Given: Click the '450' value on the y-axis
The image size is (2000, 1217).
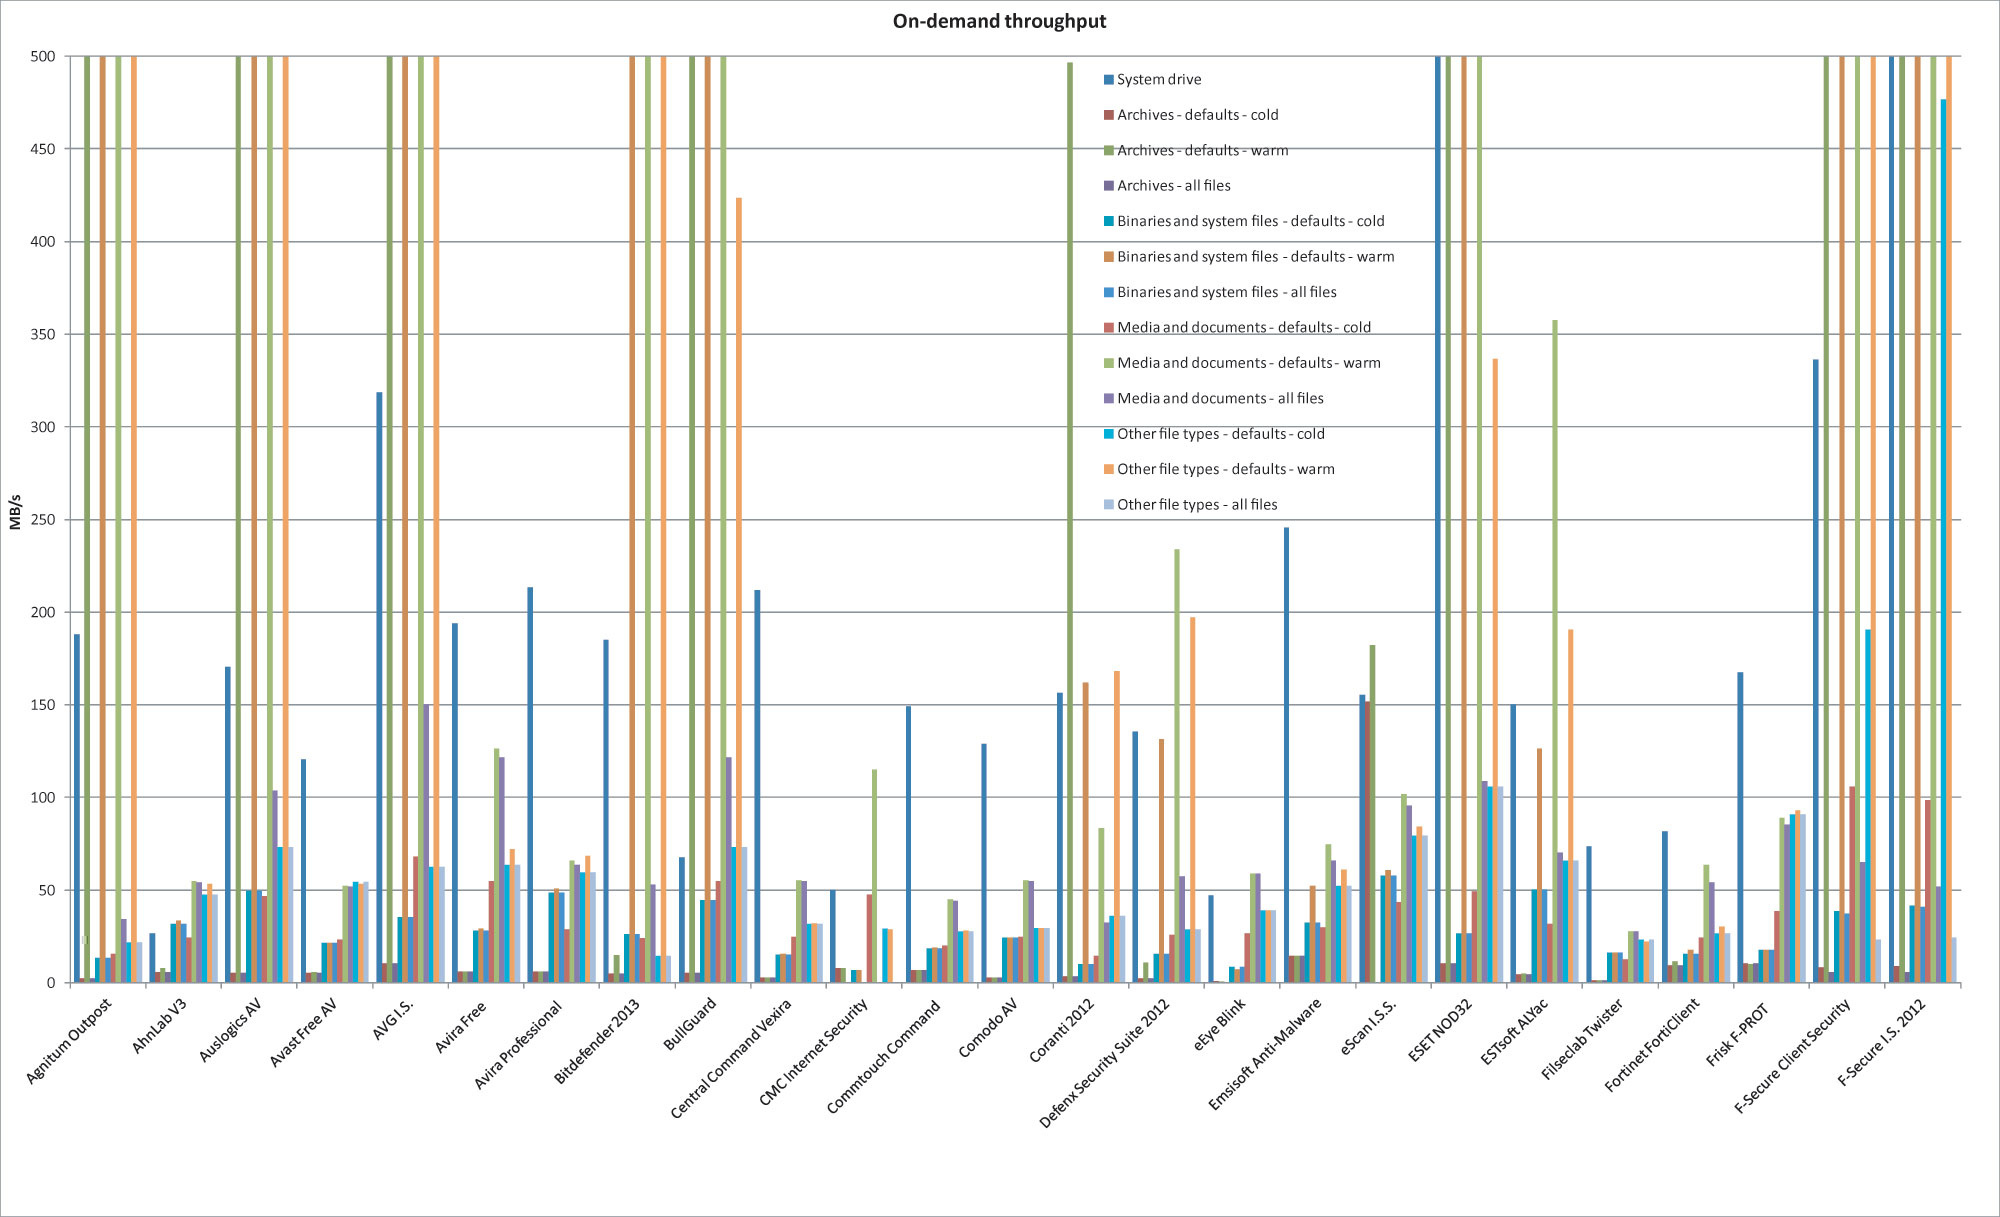Looking at the screenshot, I should tap(43, 149).
